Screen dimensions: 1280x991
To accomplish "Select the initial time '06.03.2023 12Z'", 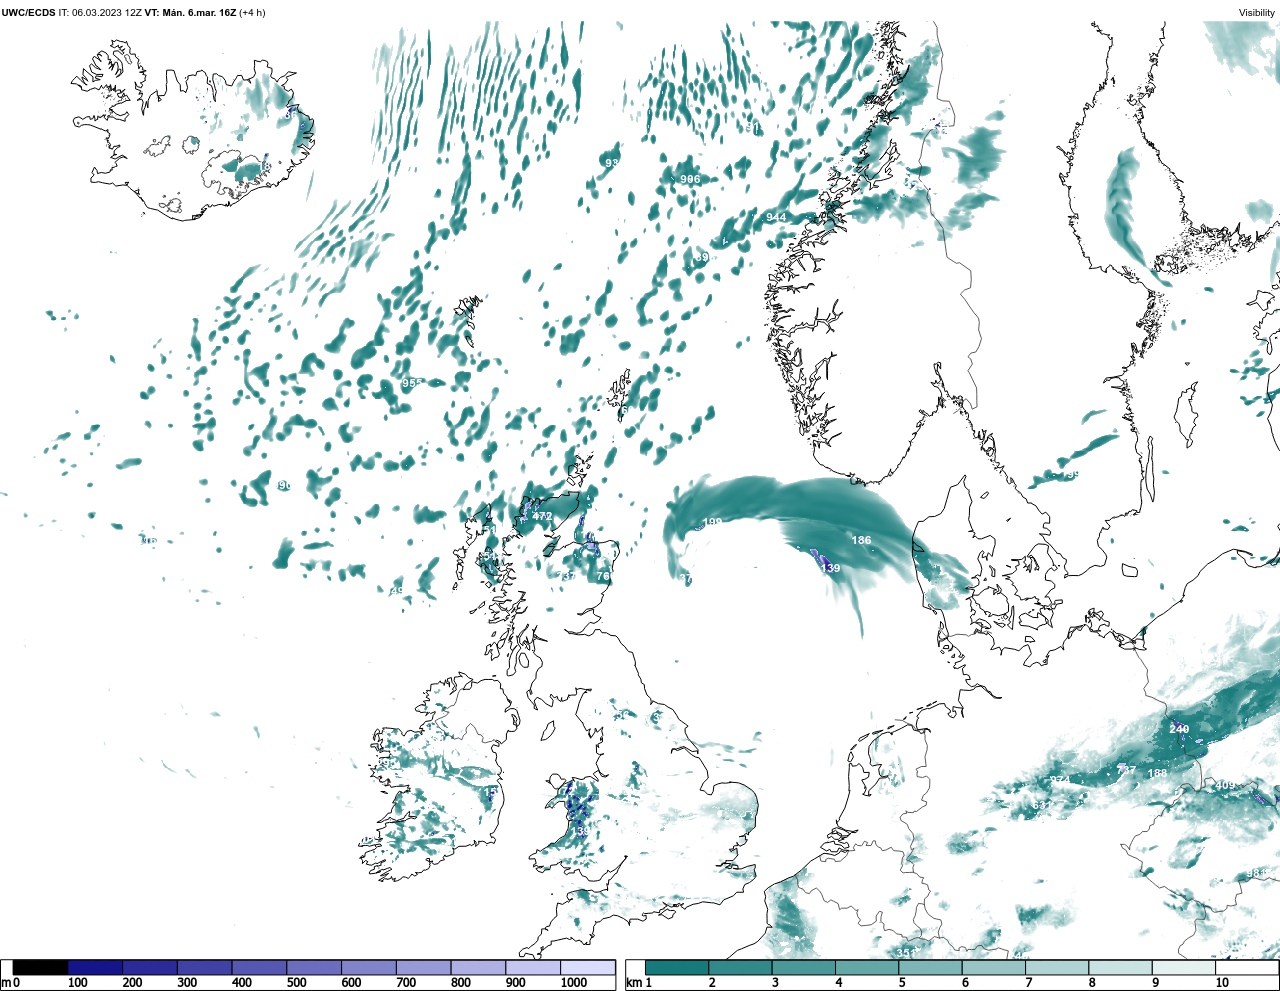I will (x=107, y=13).
